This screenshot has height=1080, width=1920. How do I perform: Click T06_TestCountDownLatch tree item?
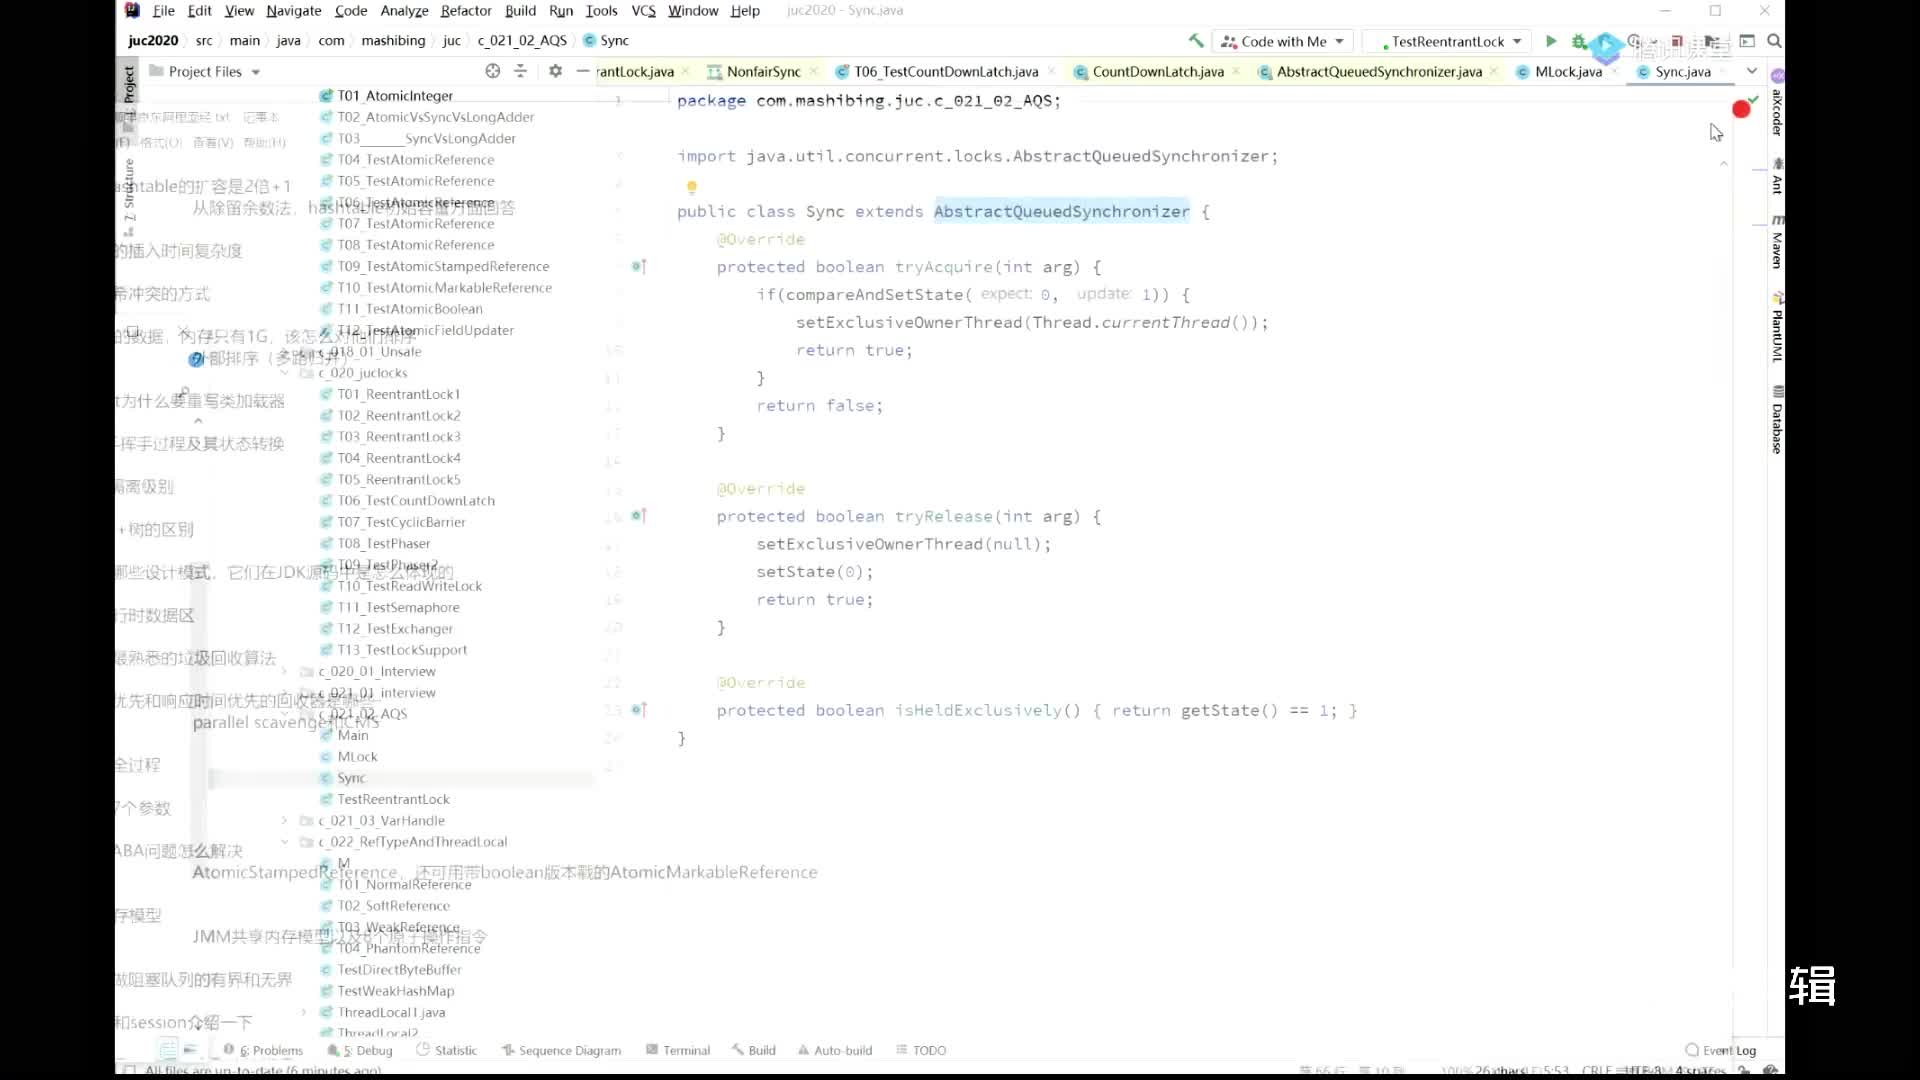pos(415,500)
